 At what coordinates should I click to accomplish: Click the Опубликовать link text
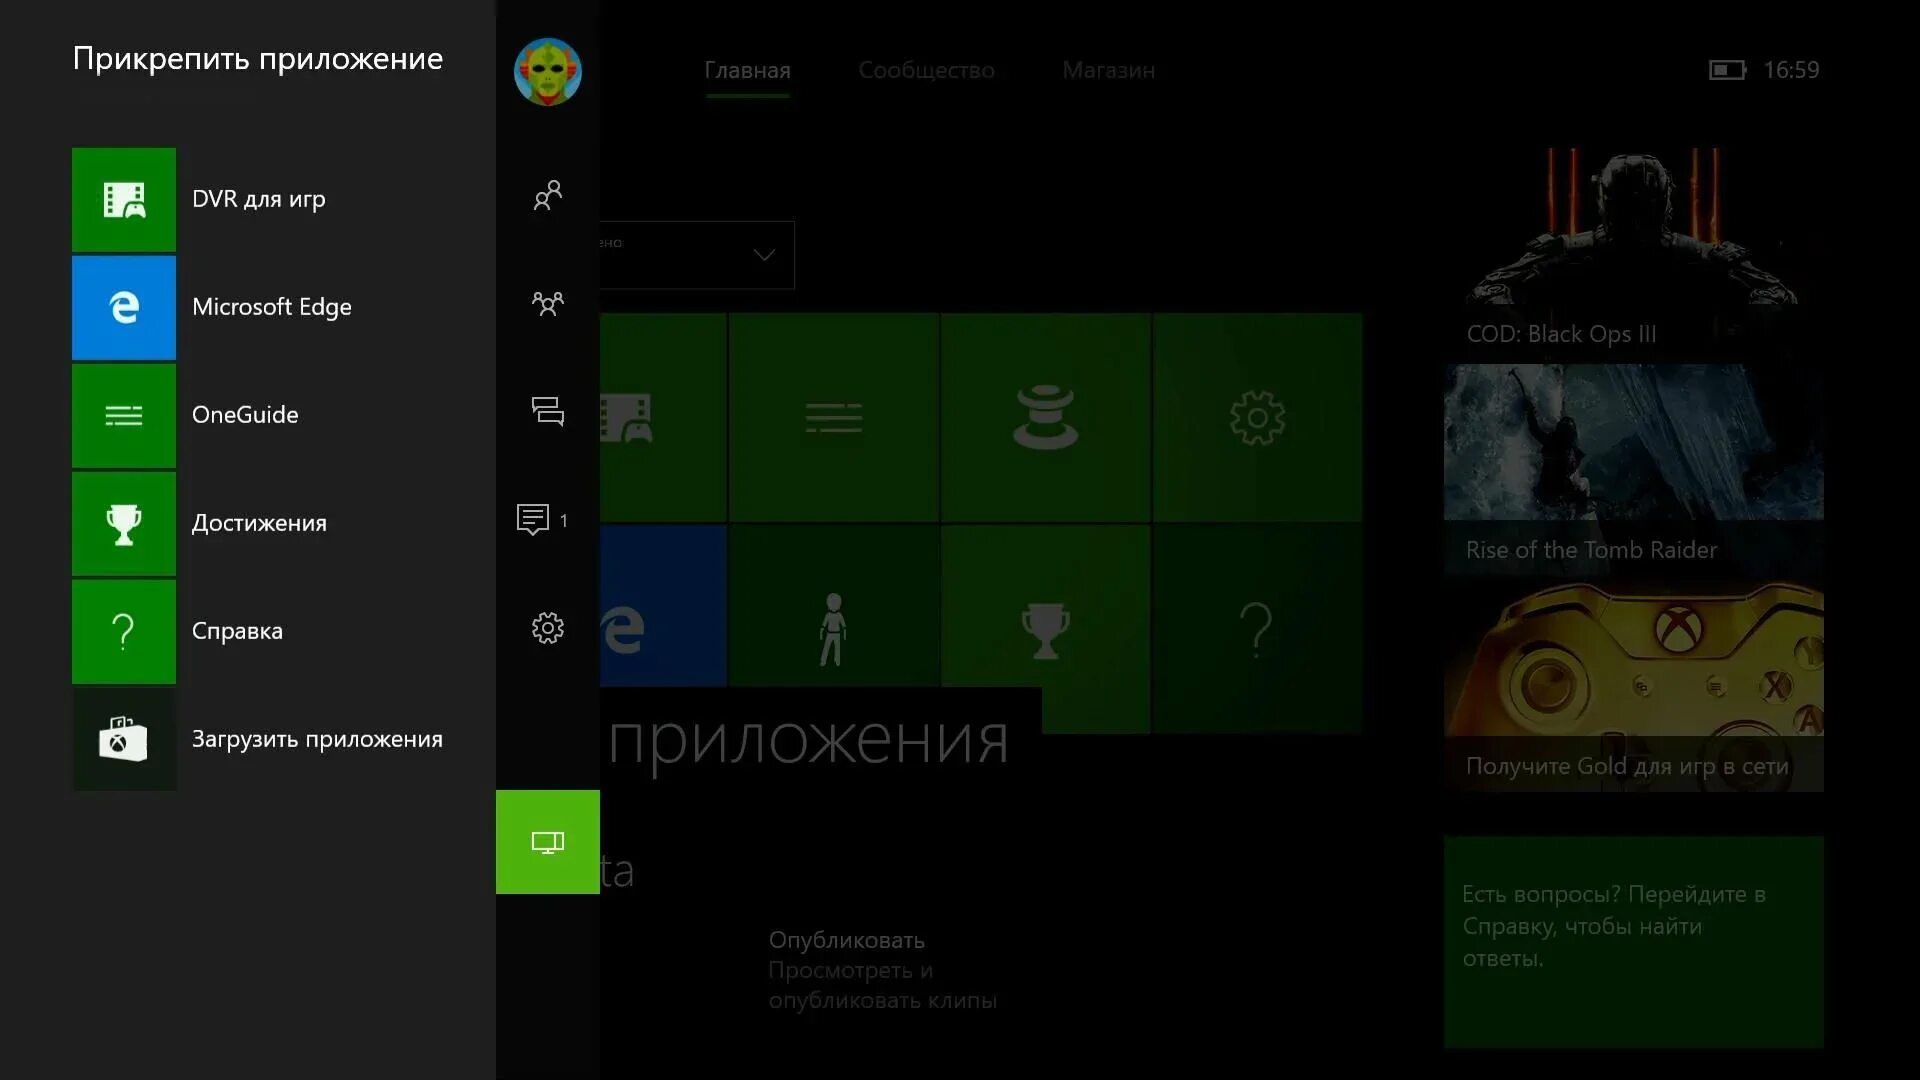click(x=846, y=940)
